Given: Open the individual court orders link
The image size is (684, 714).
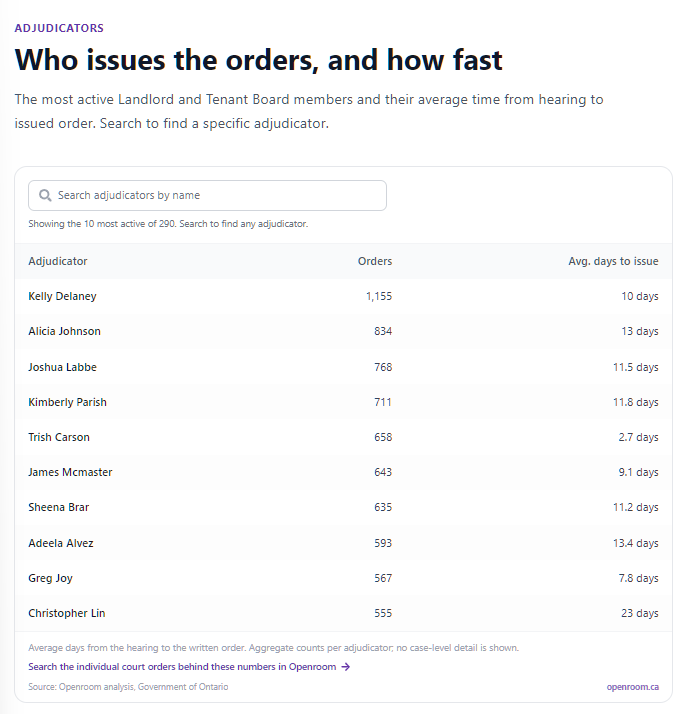Looking at the screenshot, I should coord(189,667).
